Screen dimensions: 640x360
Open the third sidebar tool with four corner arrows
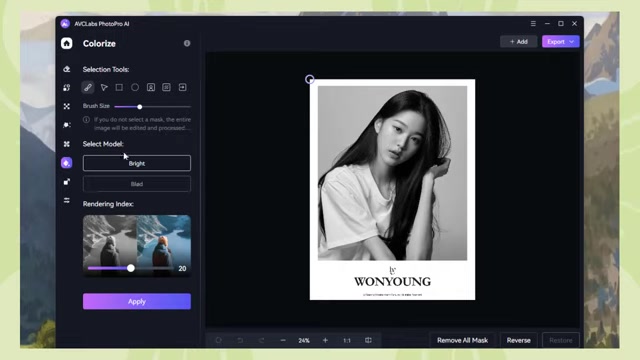(67, 106)
